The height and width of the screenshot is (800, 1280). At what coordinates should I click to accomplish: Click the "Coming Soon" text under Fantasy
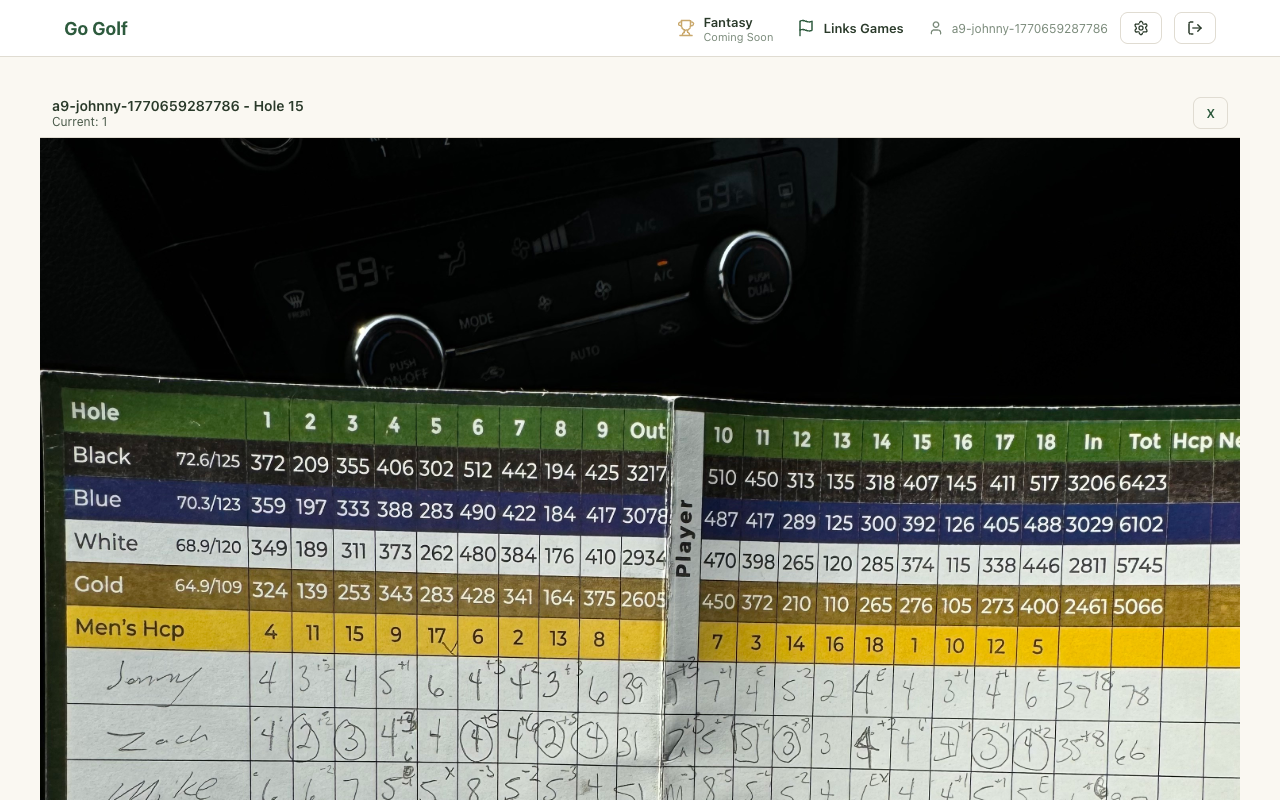(738, 38)
